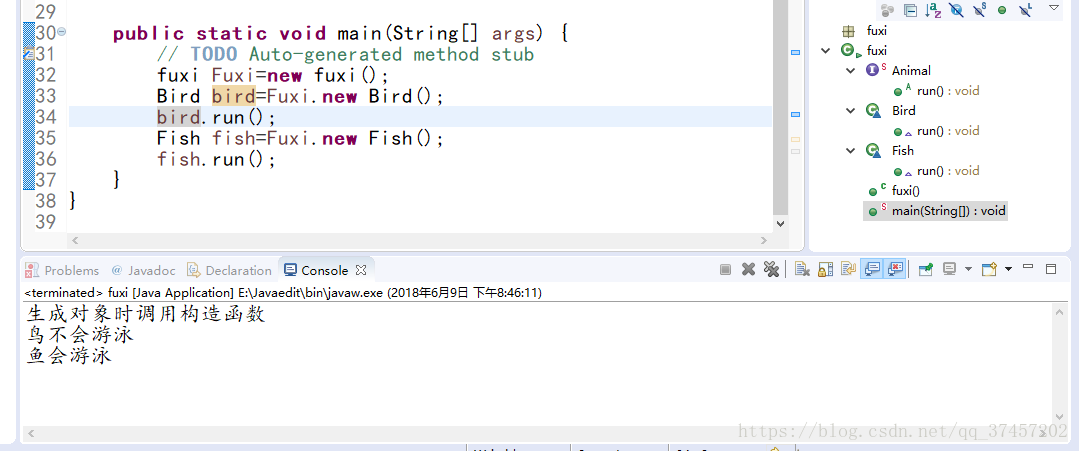Click the Bird class icon in Outline
Viewport: 1079px width, 451px height.
(873, 111)
